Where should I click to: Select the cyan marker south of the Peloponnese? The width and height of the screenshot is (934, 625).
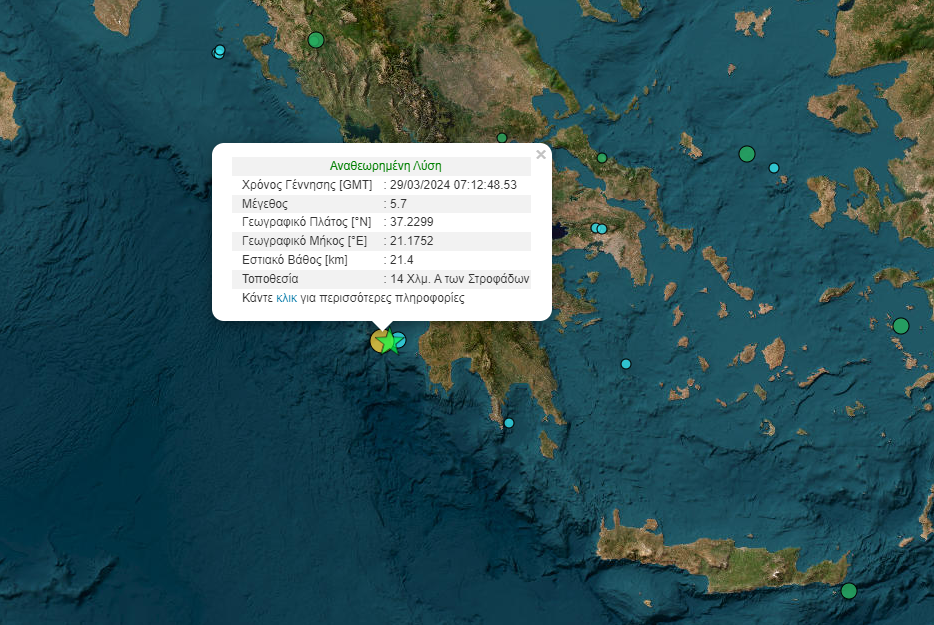click(x=509, y=423)
